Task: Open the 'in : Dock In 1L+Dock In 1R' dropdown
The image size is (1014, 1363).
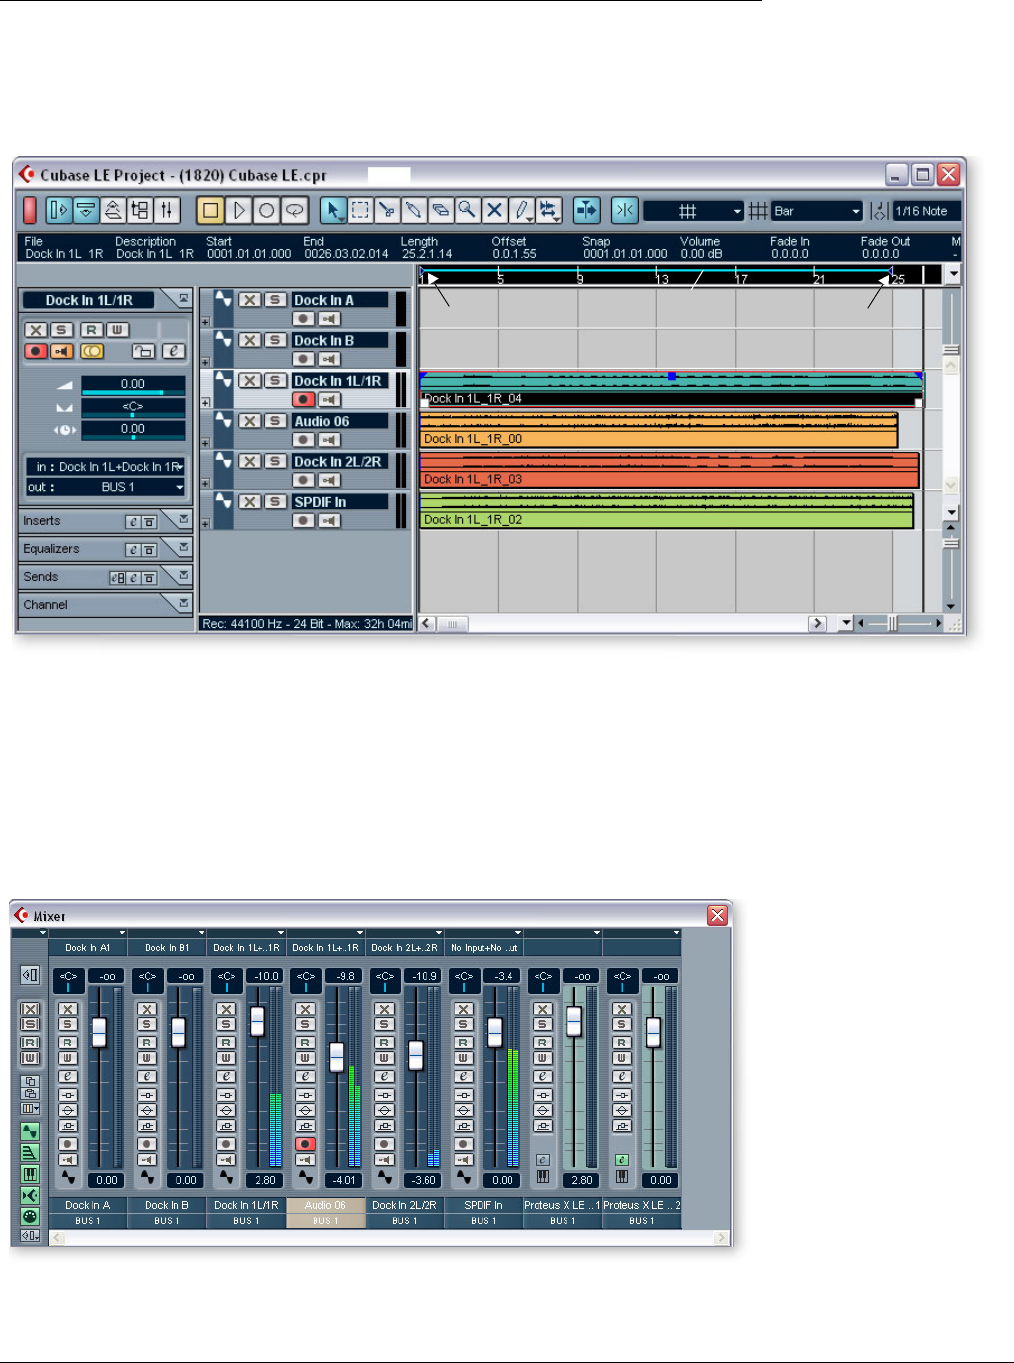Action: click(x=106, y=467)
